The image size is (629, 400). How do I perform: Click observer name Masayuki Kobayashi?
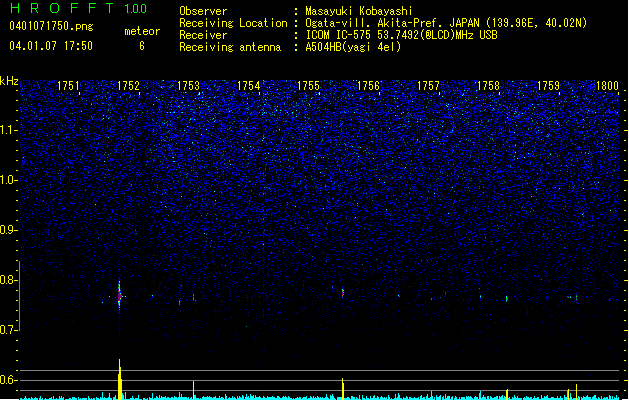(359, 11)
